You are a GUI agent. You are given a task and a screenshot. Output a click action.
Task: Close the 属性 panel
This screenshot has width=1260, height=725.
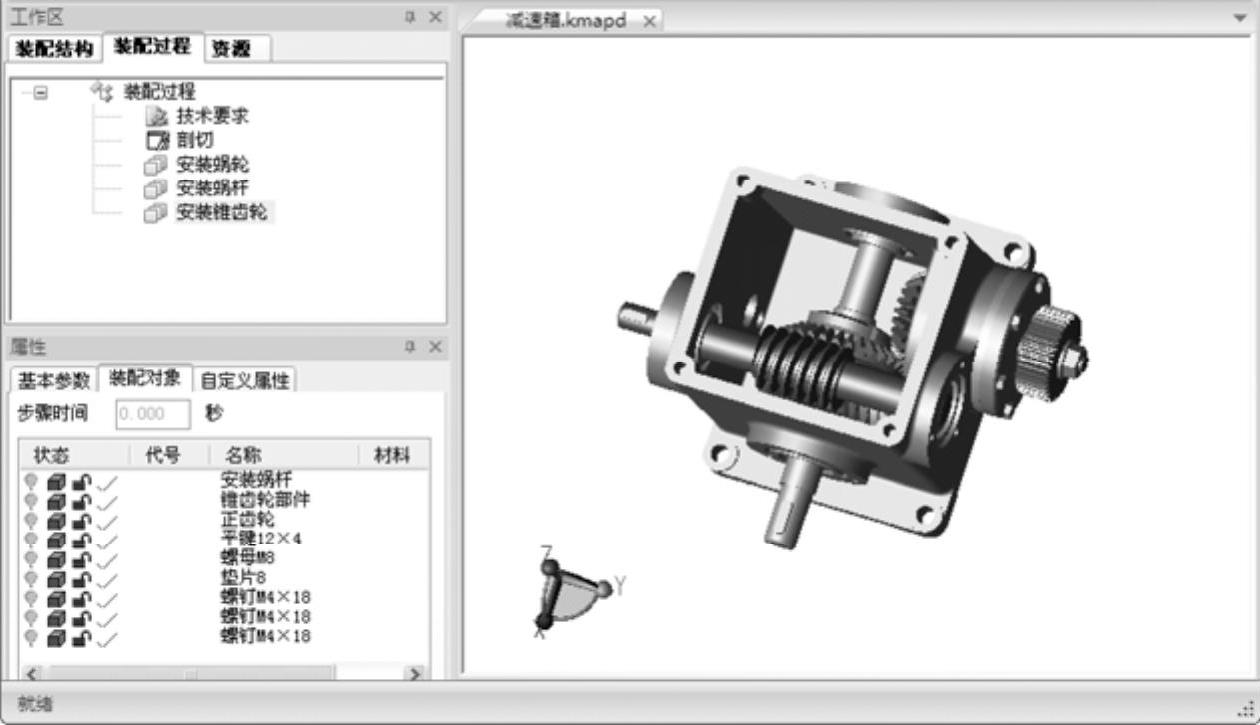point(435,346)
